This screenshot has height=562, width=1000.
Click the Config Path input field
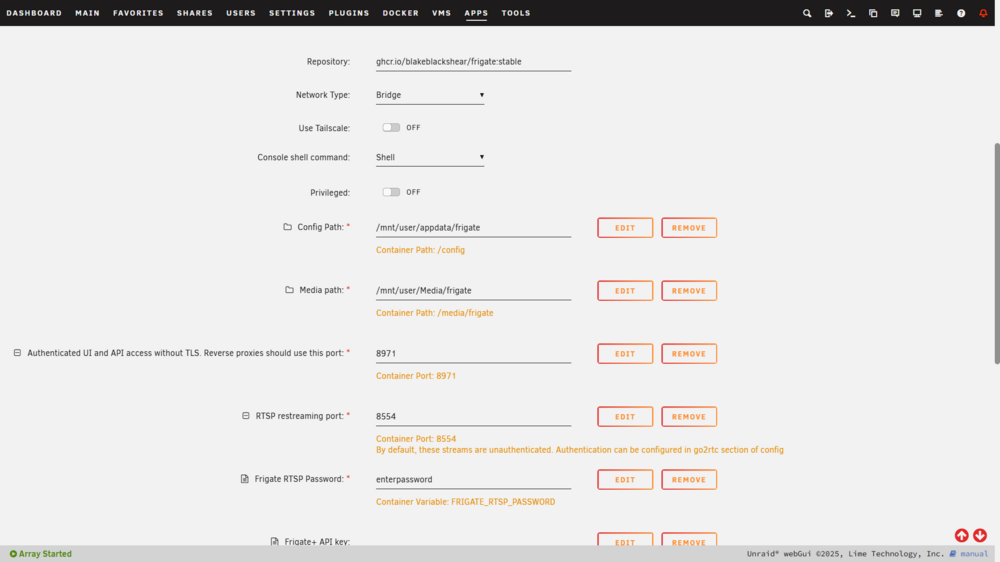coord(473,228)
